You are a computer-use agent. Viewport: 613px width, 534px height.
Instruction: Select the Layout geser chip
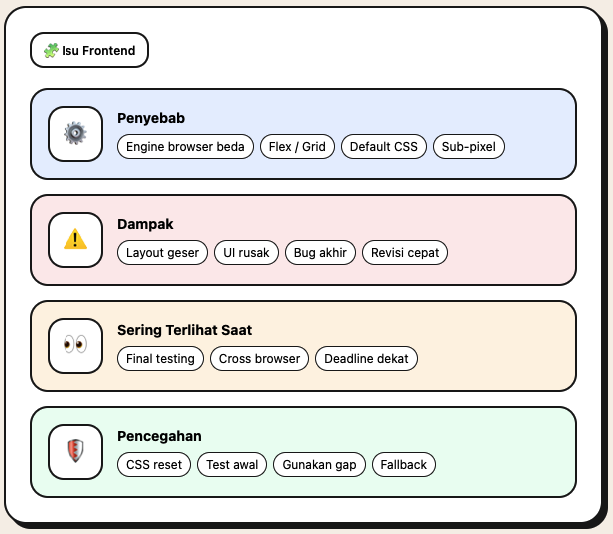click(162, 253)
